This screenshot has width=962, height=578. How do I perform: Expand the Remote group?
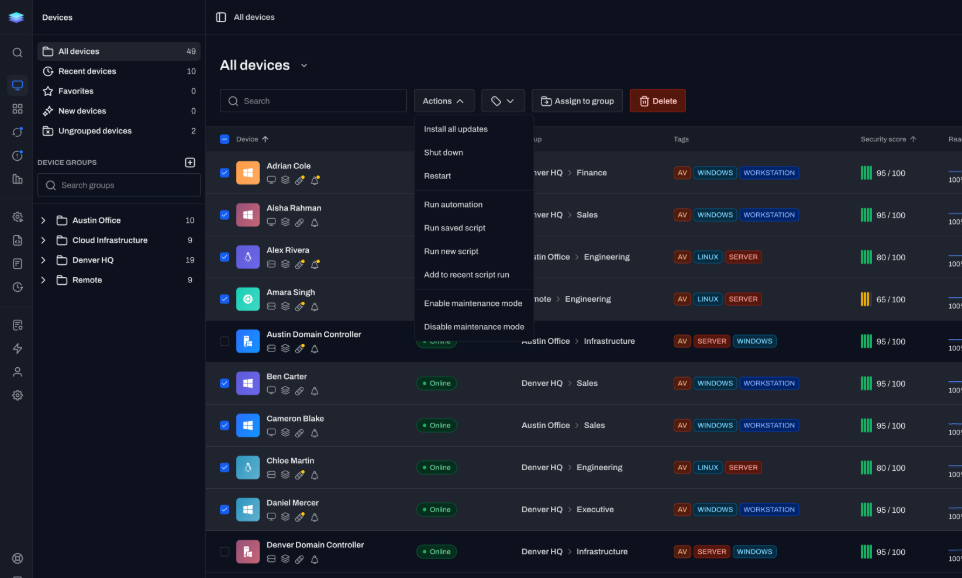(x=43, y=280)
